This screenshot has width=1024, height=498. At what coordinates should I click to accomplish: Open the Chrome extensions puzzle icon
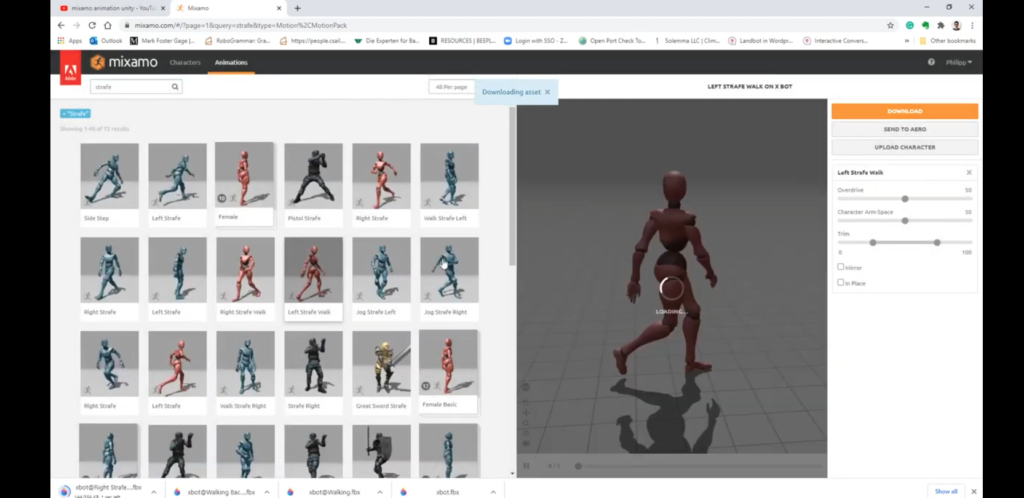(x=940, y=25)
